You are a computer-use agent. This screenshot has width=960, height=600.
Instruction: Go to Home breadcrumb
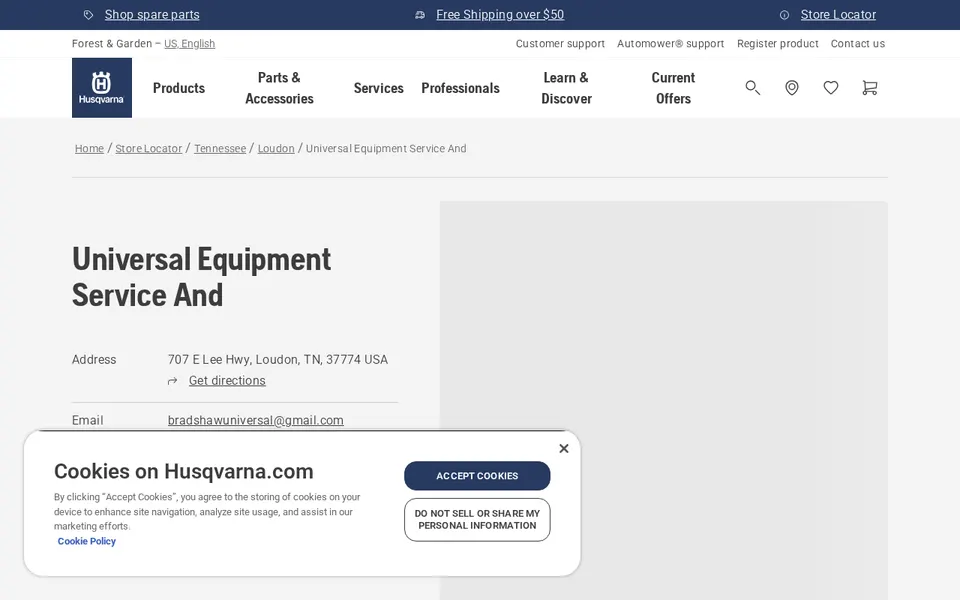pyautogui.click(x=89, y=148)
